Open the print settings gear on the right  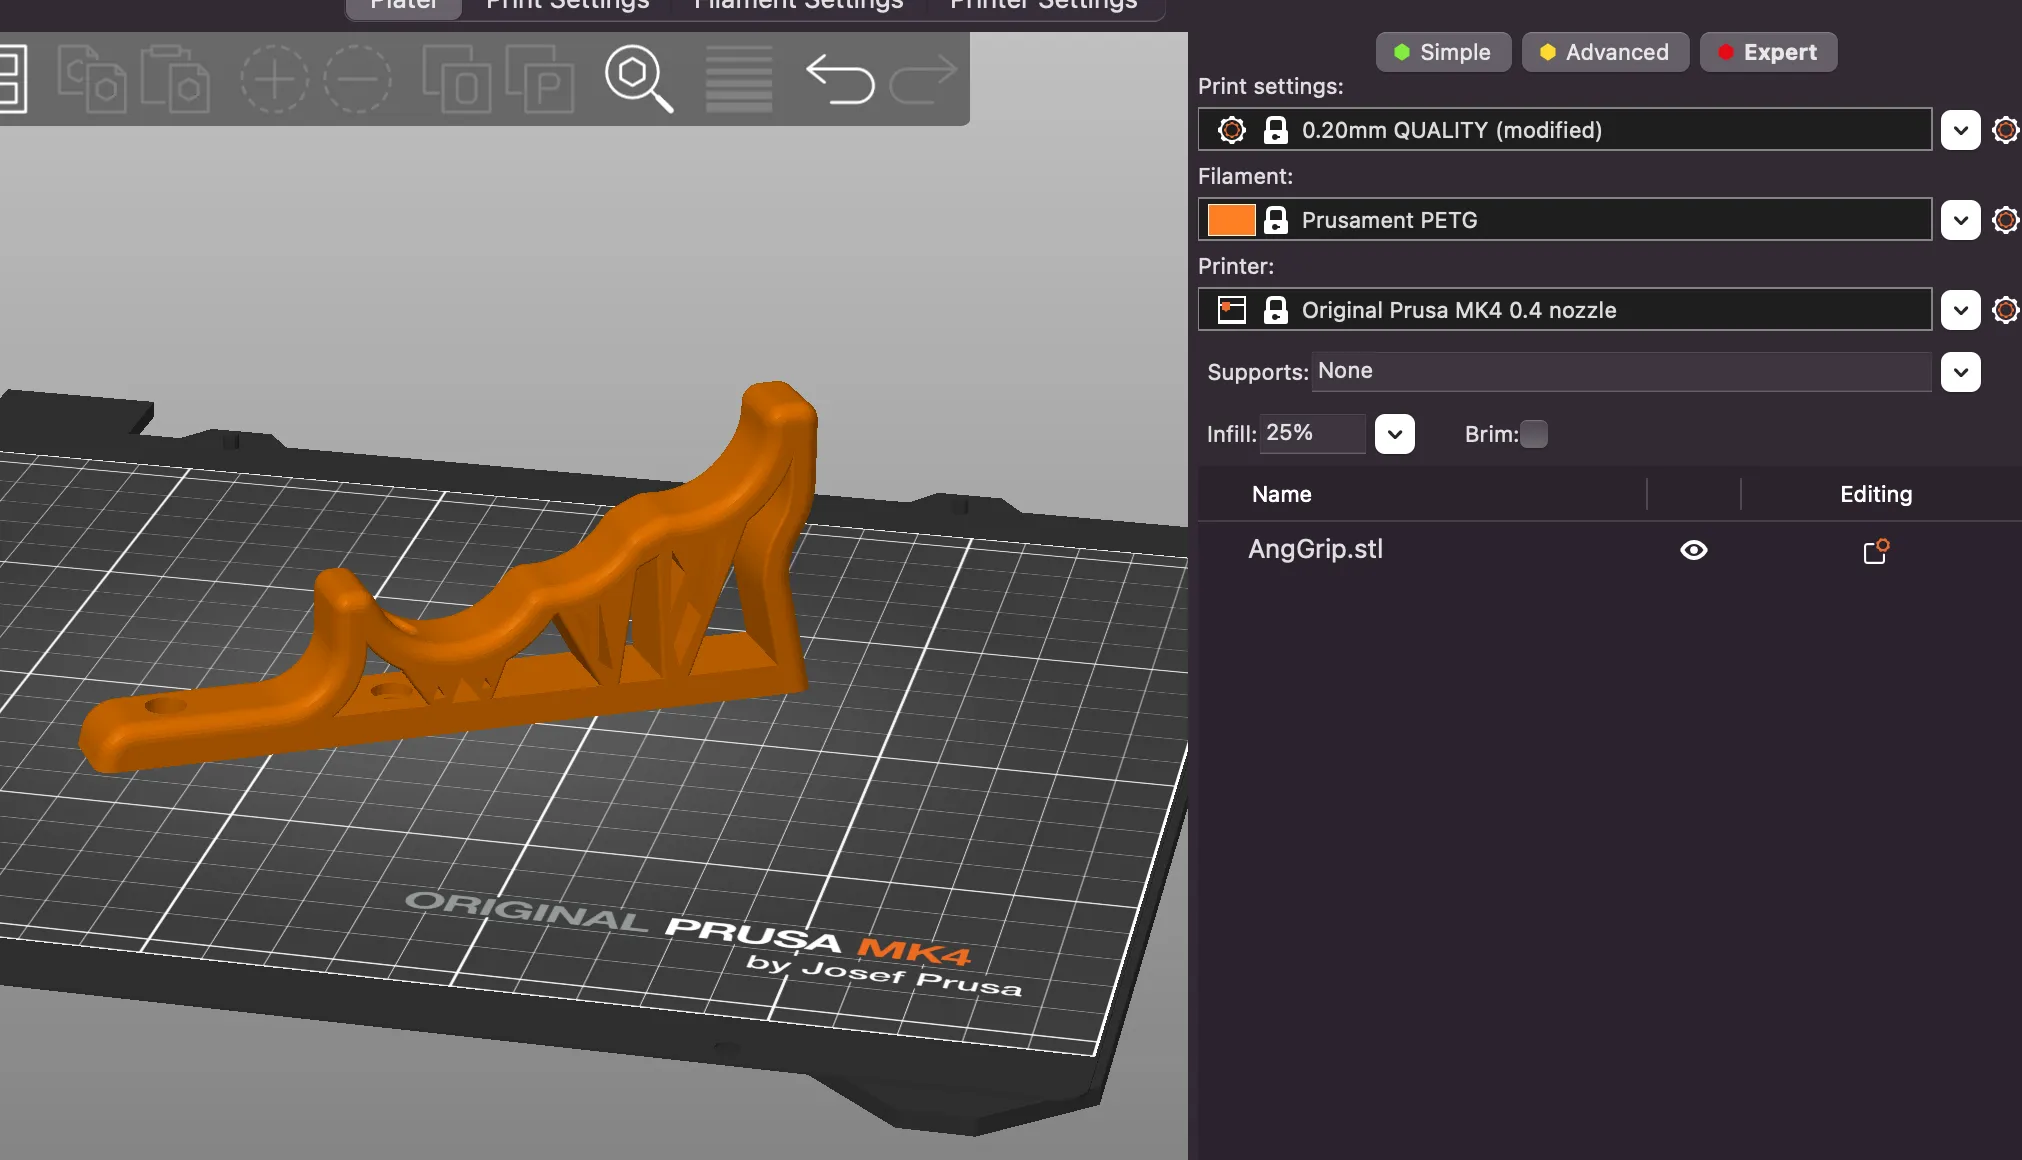(2005, 130)
